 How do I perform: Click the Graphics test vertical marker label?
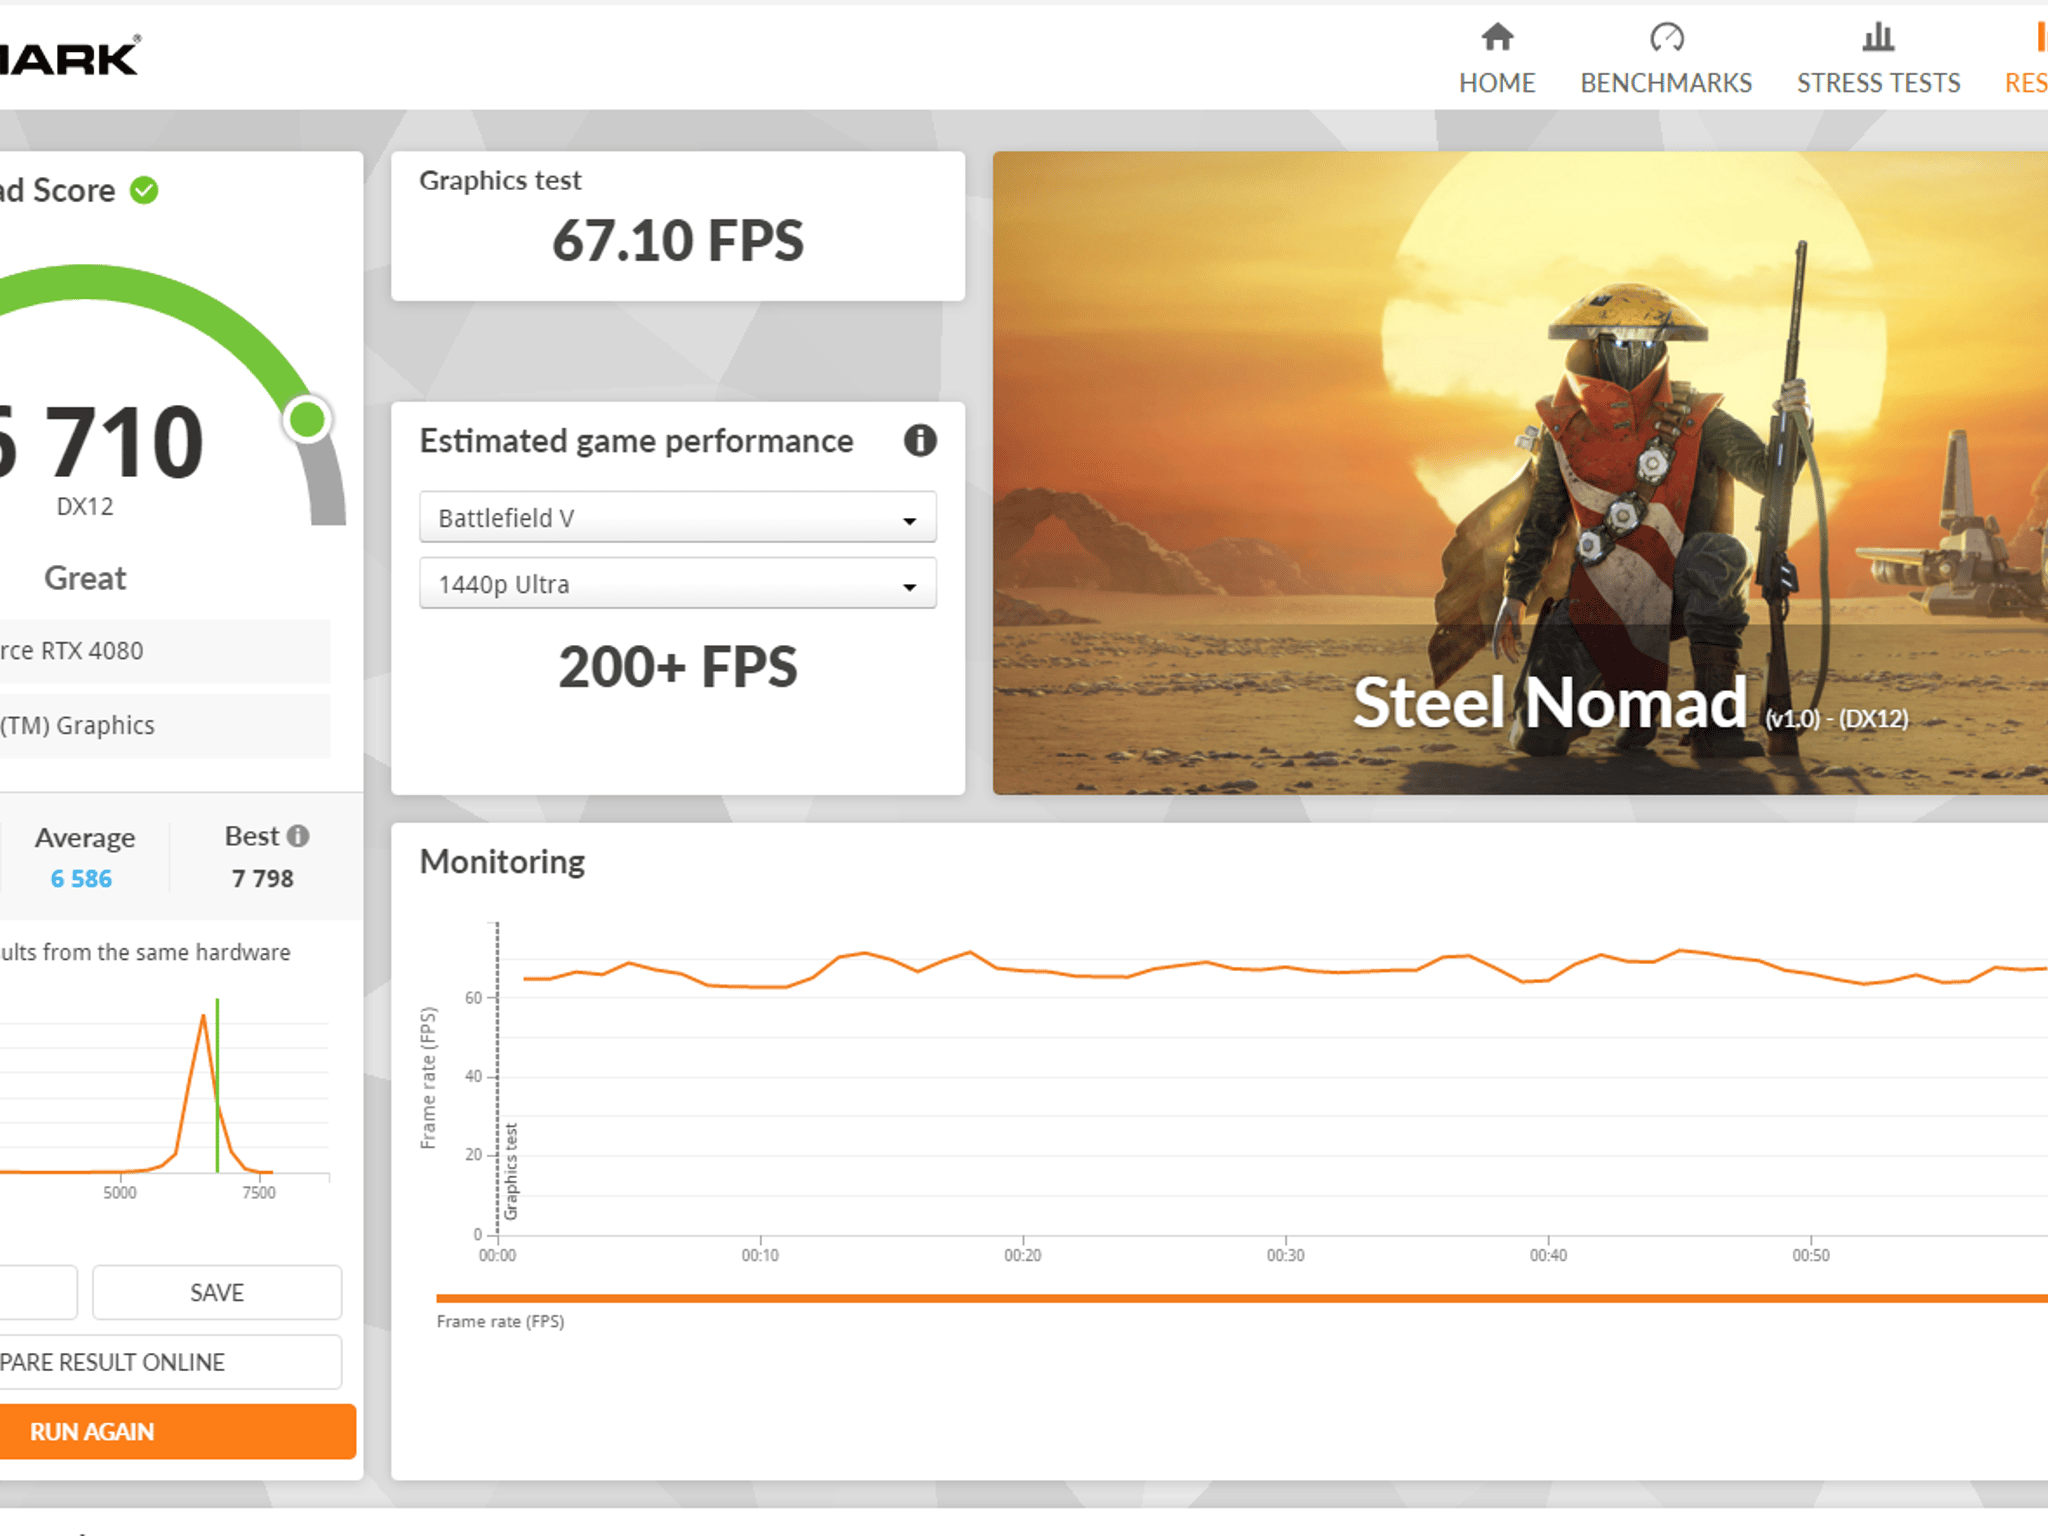pos(511,1171)
